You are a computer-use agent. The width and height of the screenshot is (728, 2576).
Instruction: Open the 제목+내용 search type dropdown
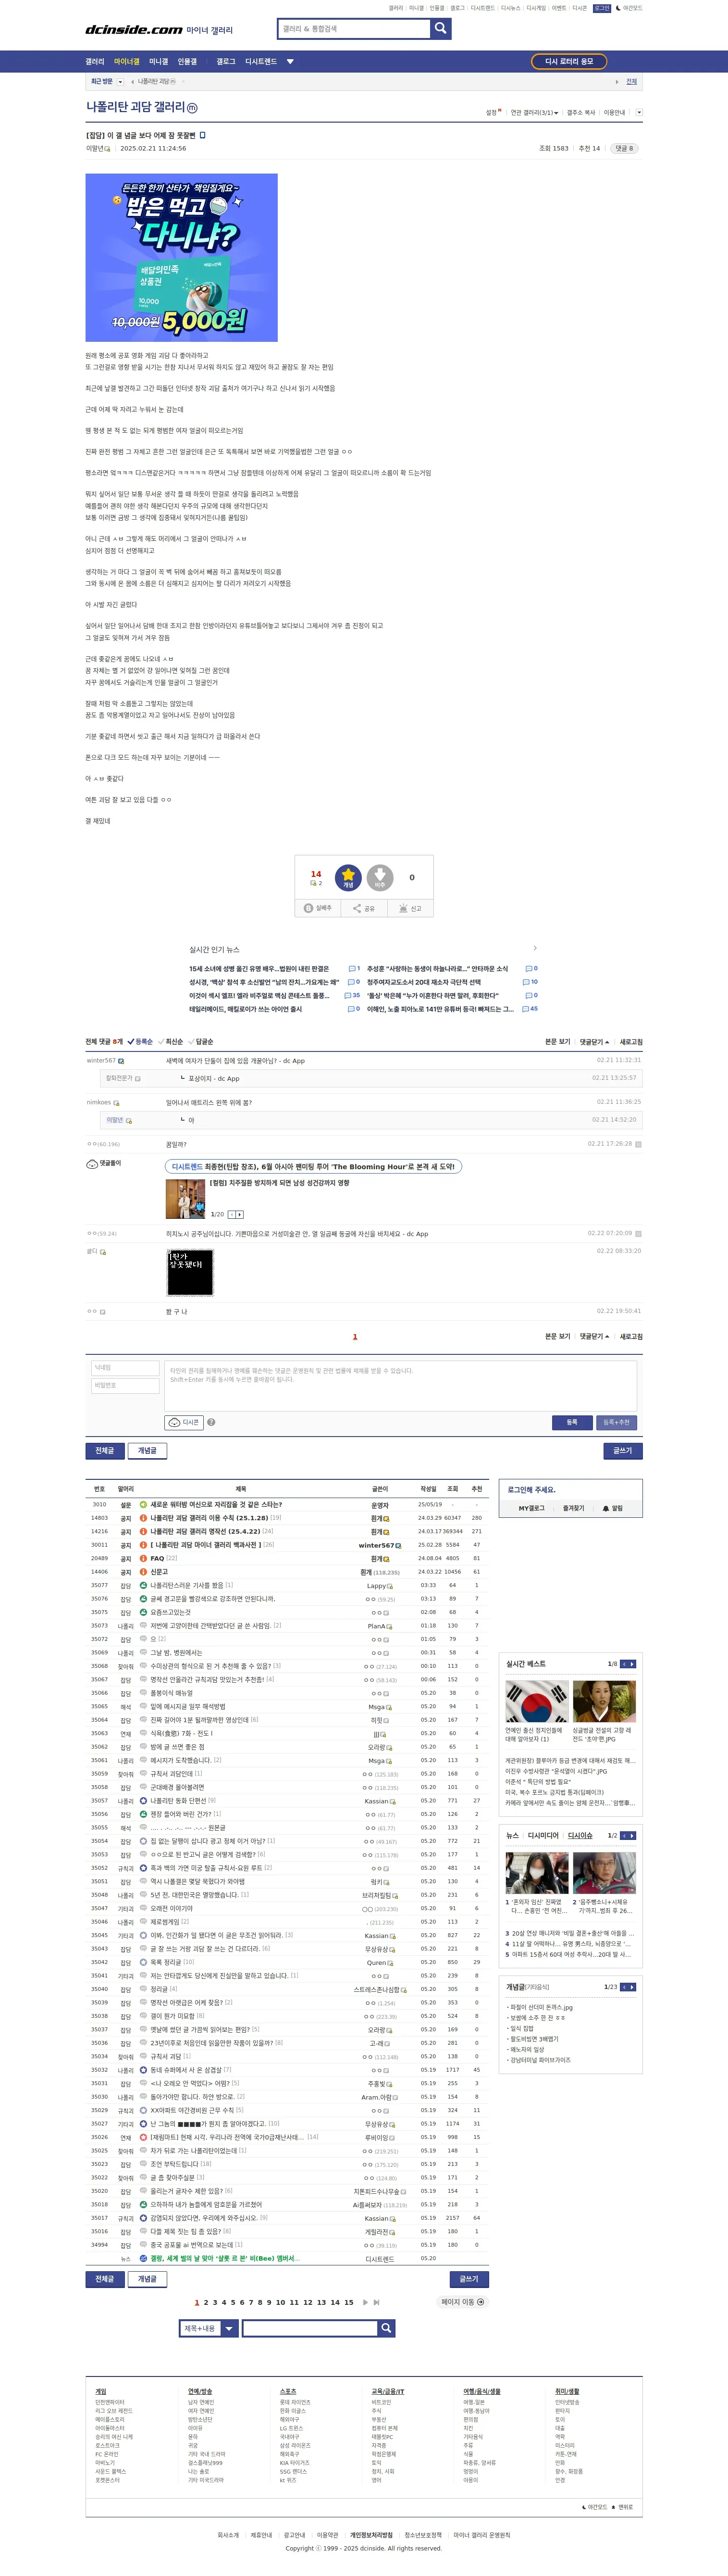210,2328
